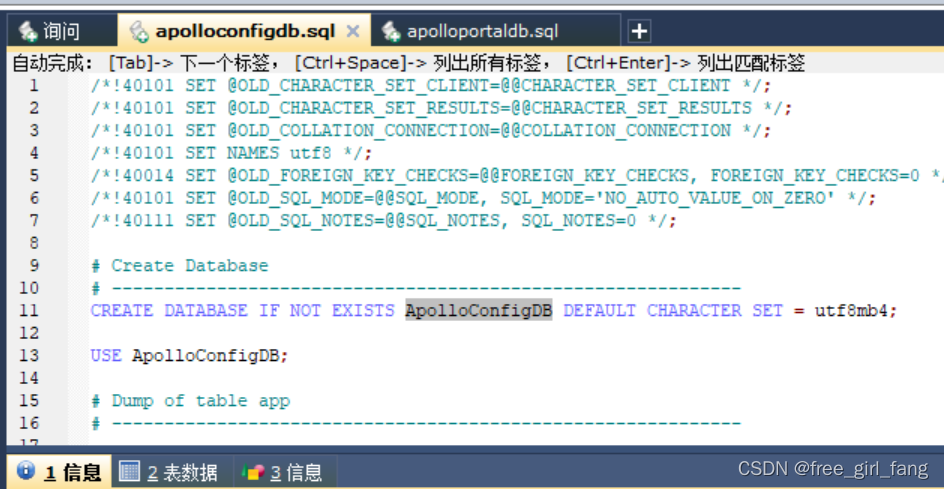The width and height of the screenshot is (944, 489).
Task: Click the grid icon on 2 表数据 tab
Action: point(129,471)
